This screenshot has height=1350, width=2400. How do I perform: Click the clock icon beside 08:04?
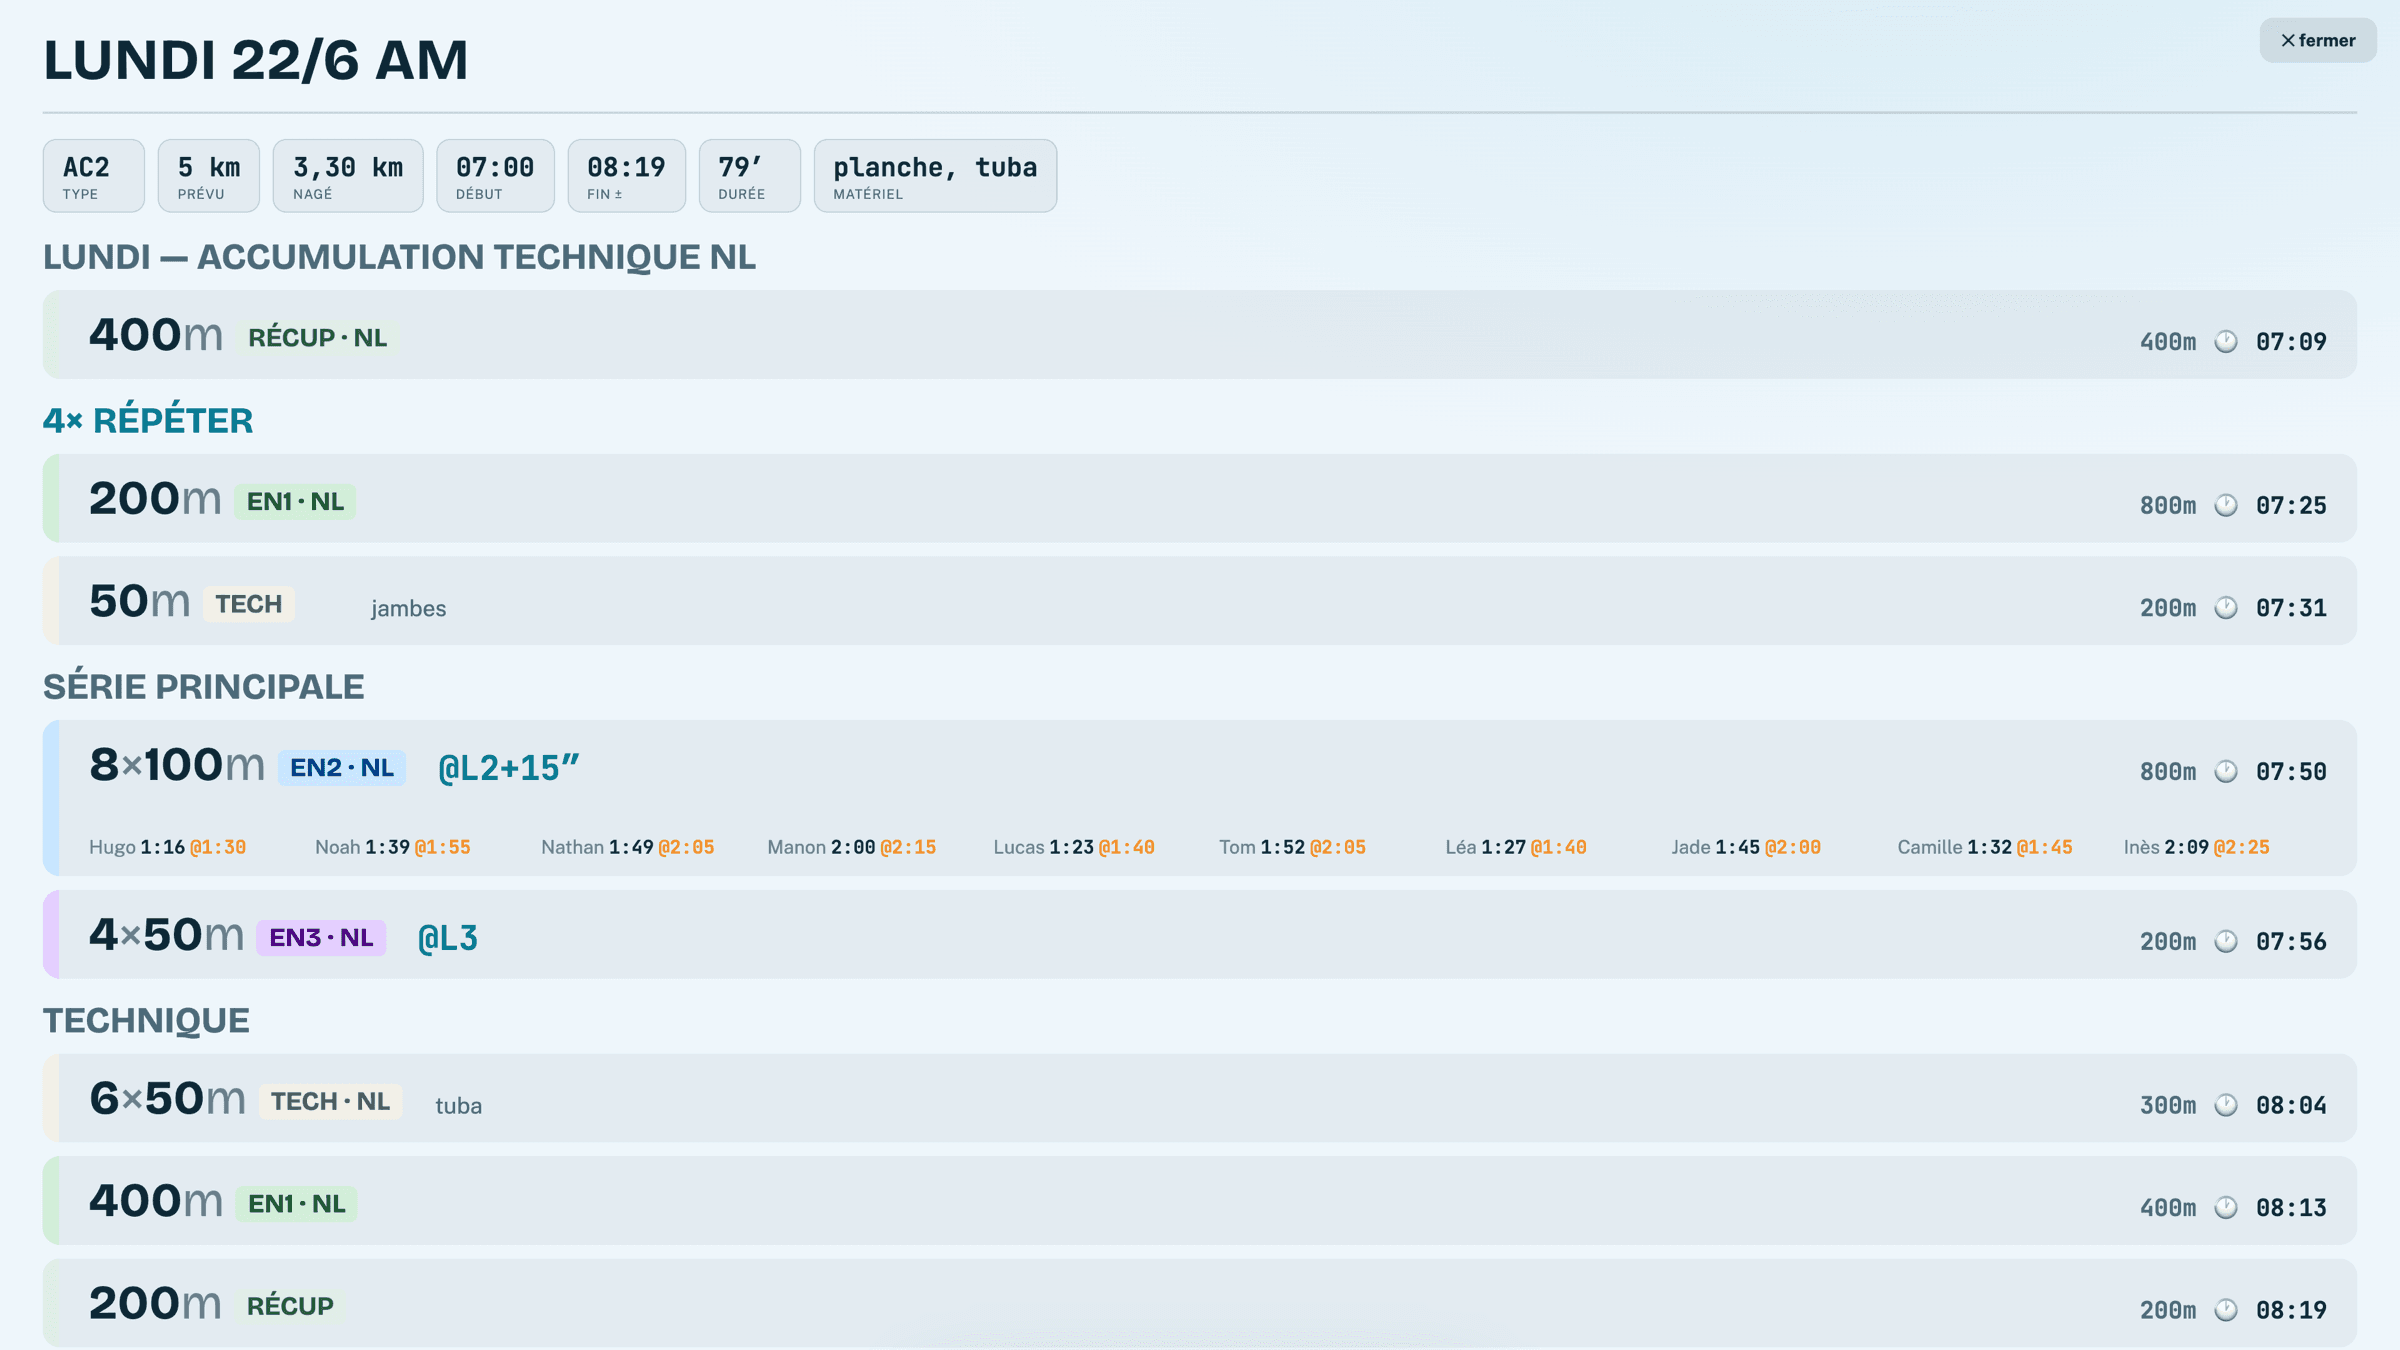2226,1106
